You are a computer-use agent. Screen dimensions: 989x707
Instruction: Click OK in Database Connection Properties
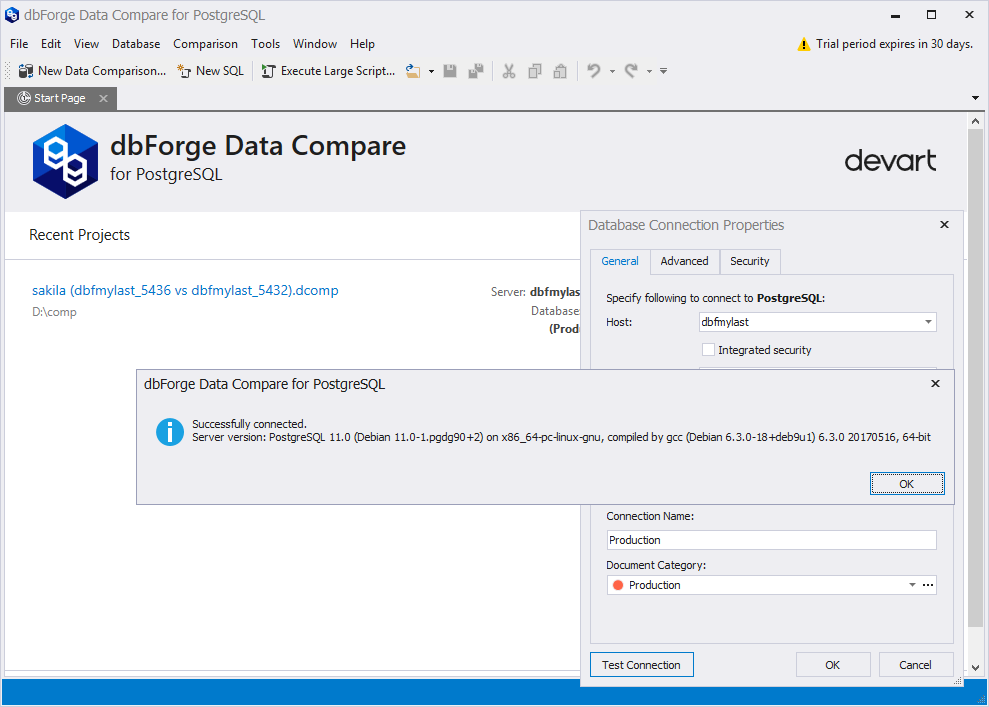tap(833, 665)
